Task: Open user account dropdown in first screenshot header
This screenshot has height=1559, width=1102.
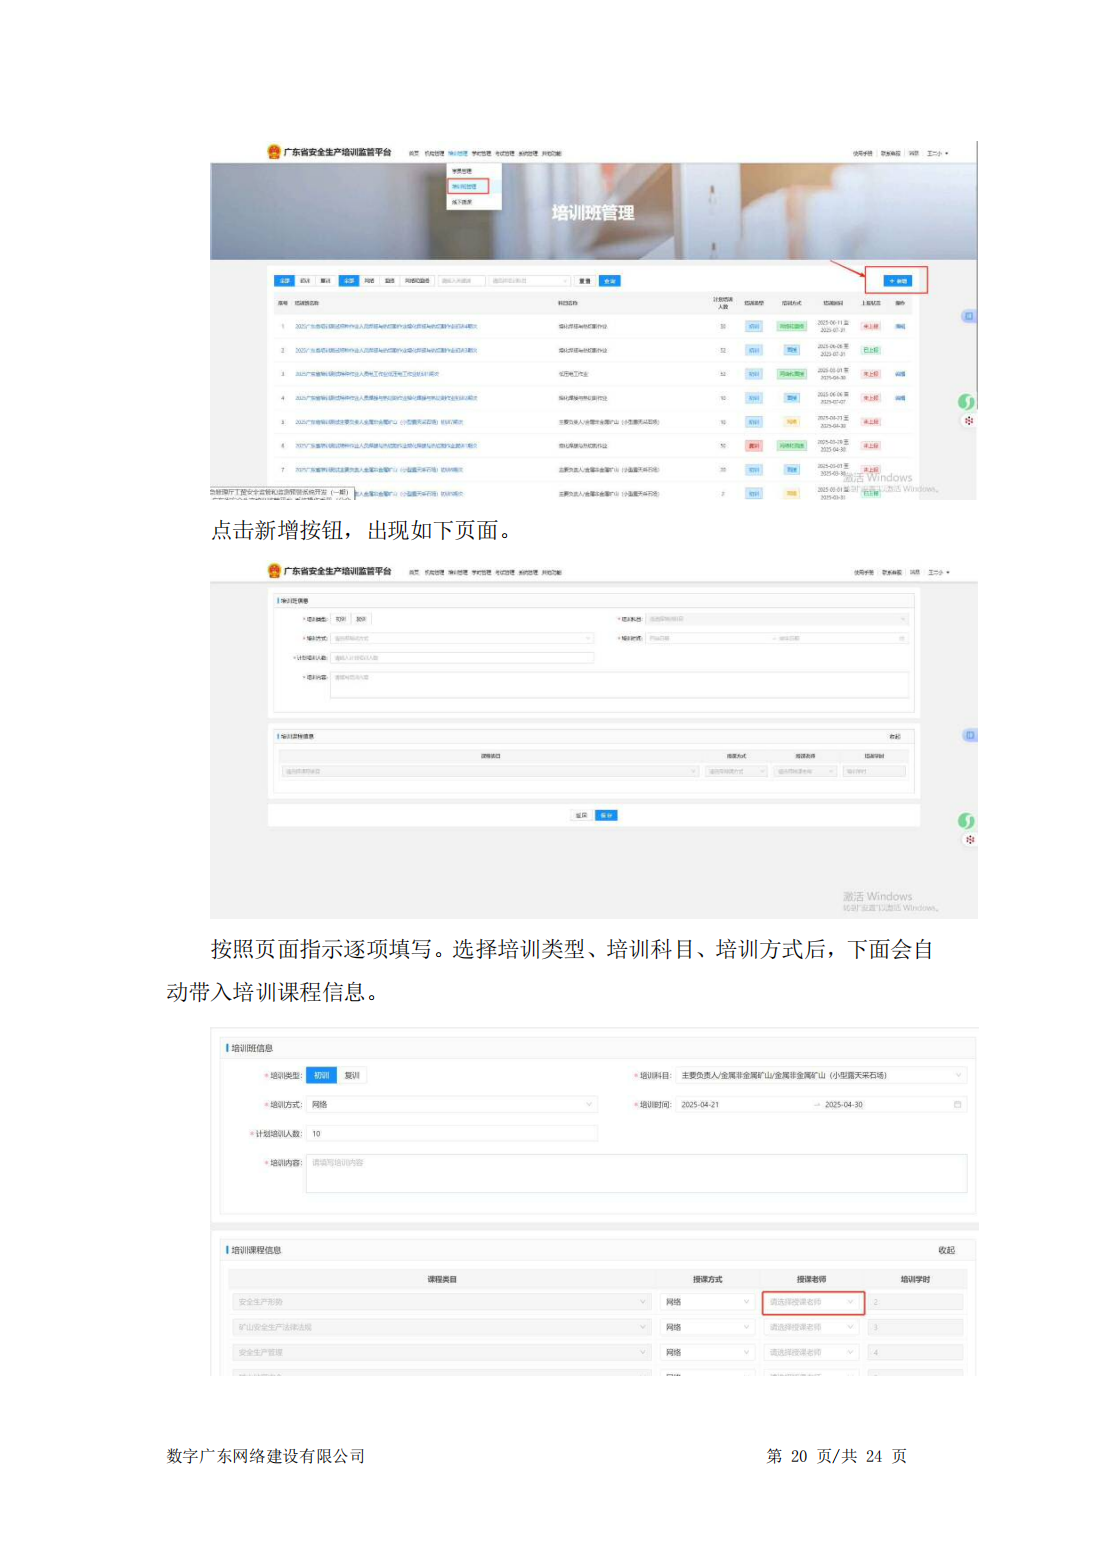Action: tap(937, 153)
